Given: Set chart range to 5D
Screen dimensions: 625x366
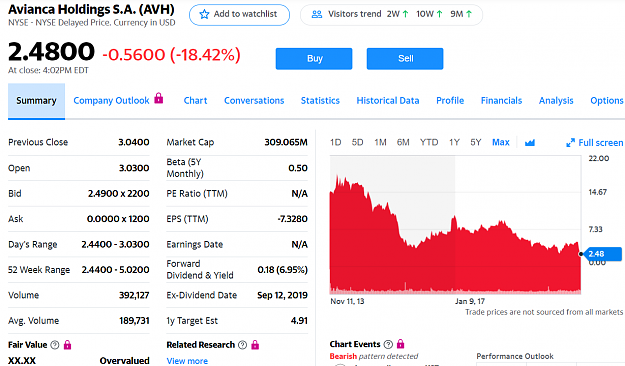Looking at the screenshot, I should [357, 142].
